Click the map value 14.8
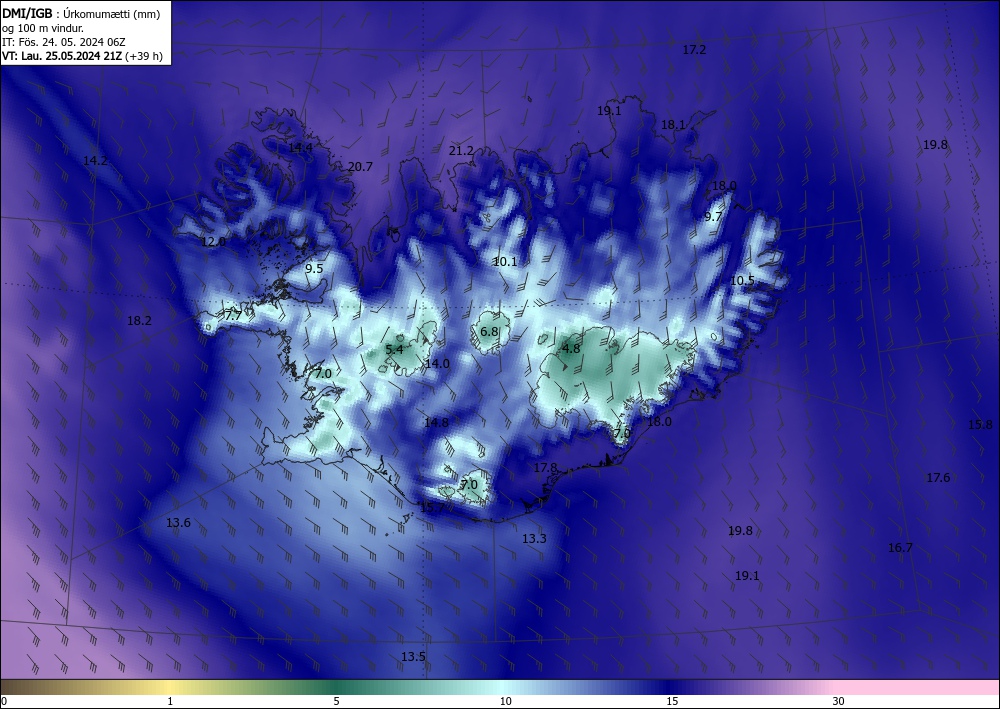The width and height of the screenshot is (1000, 709). pos(436,423)
